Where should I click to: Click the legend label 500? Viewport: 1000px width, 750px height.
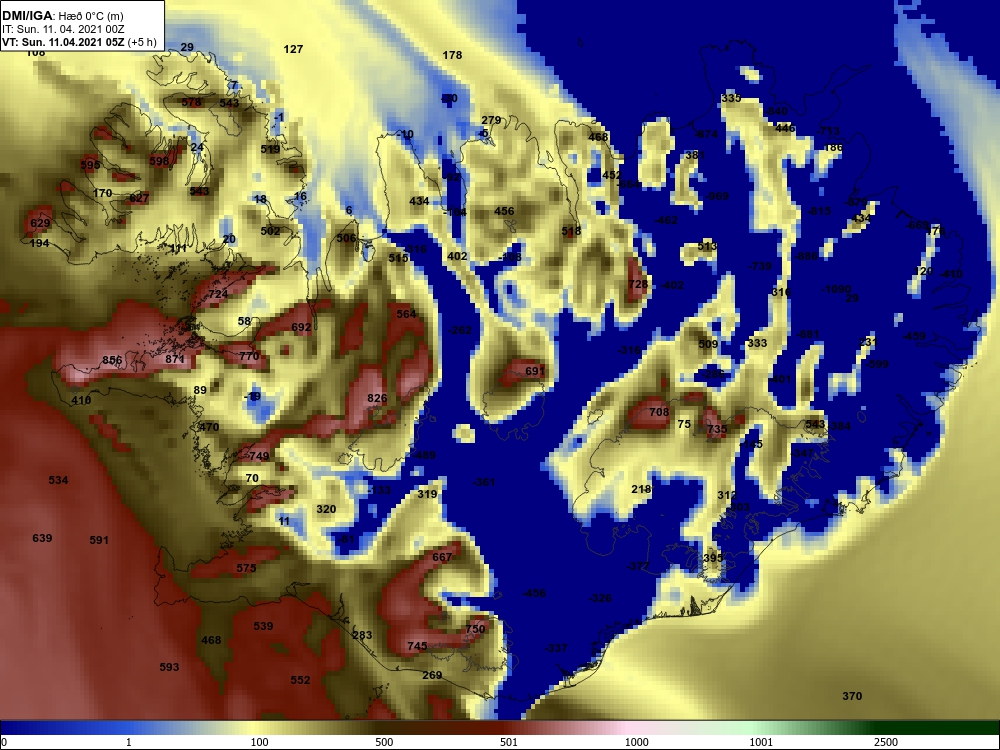(385, 742)
